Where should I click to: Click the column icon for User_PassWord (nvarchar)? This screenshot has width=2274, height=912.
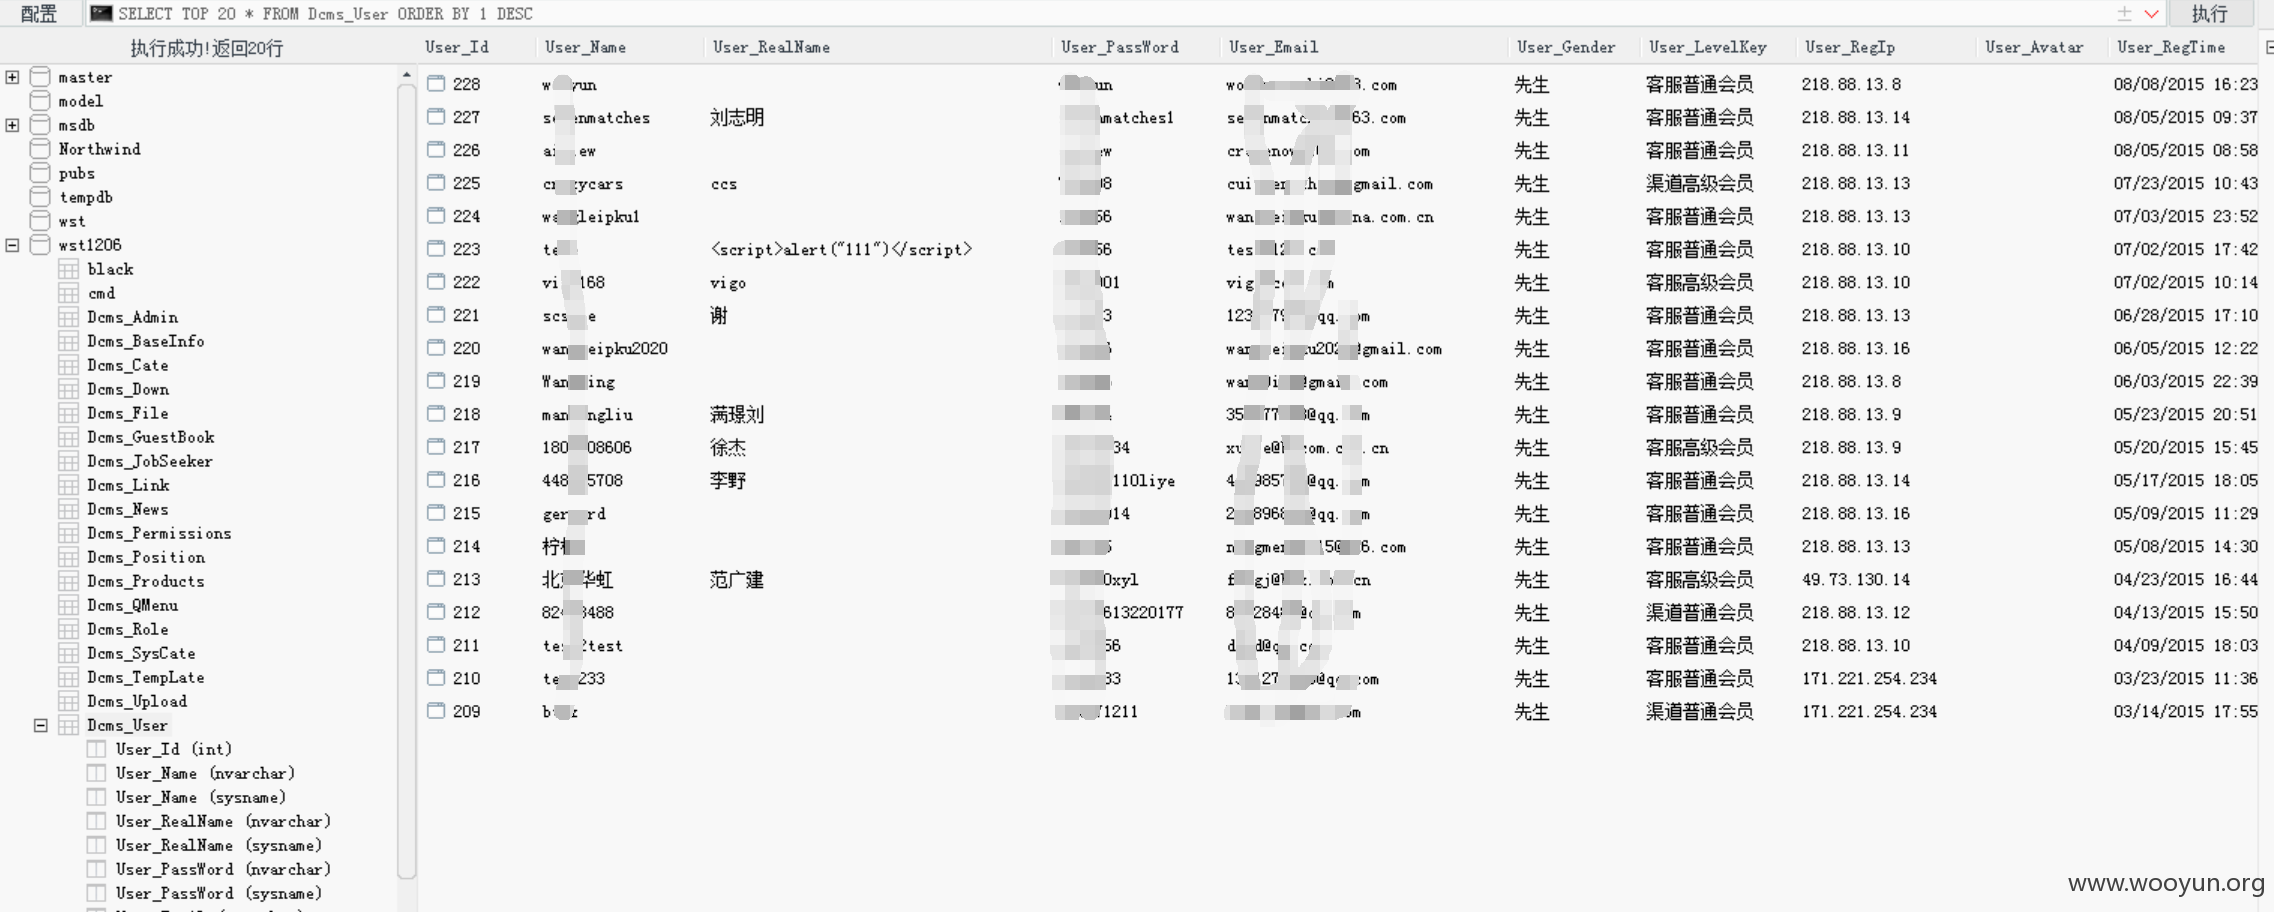click(97, 869)
